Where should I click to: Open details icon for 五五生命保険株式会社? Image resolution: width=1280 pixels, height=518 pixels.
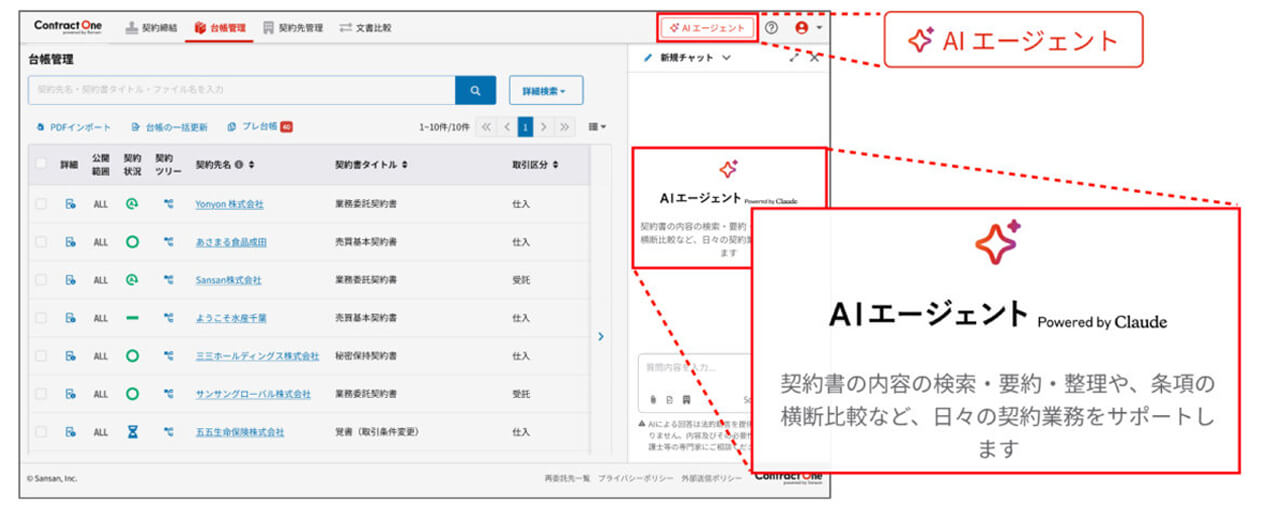(70, 432)
